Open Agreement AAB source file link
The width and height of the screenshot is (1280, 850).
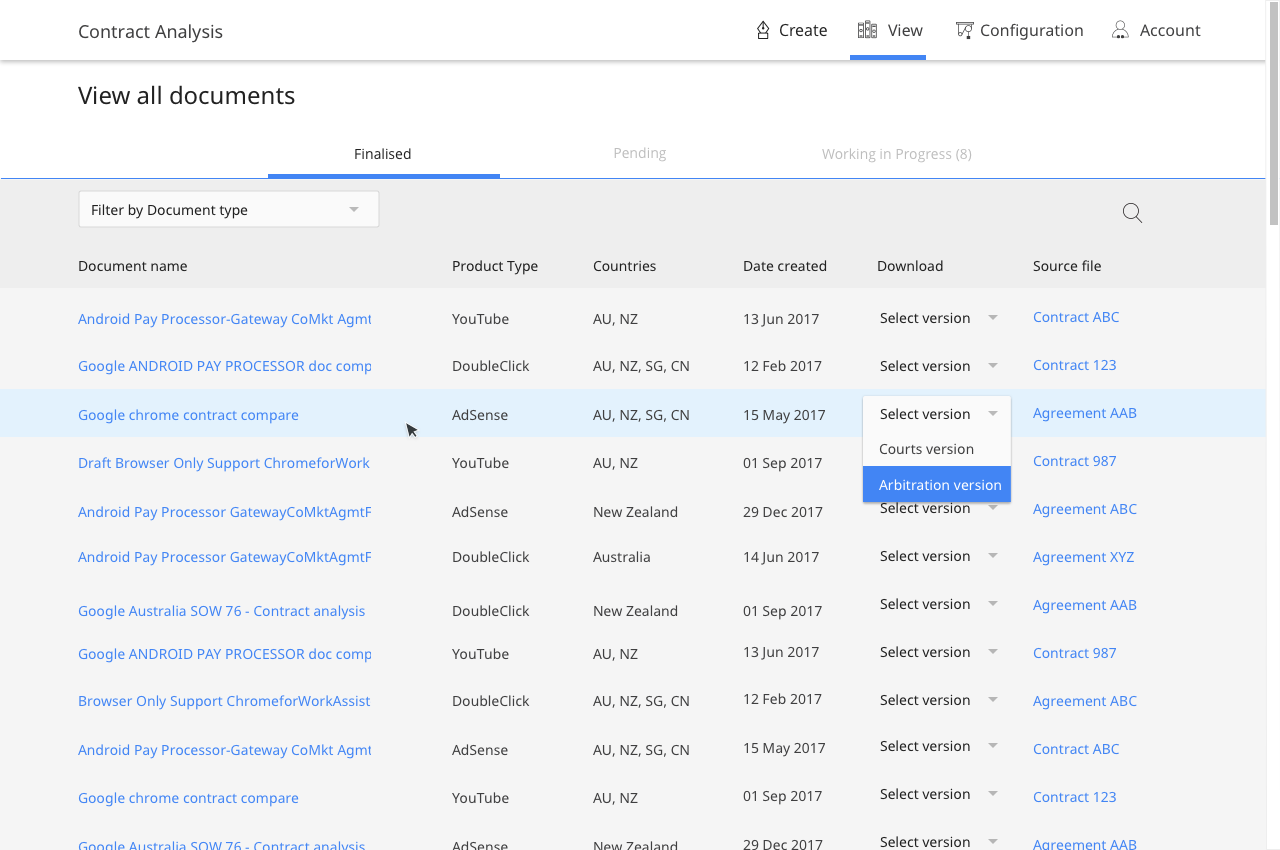pos(1084,413)
